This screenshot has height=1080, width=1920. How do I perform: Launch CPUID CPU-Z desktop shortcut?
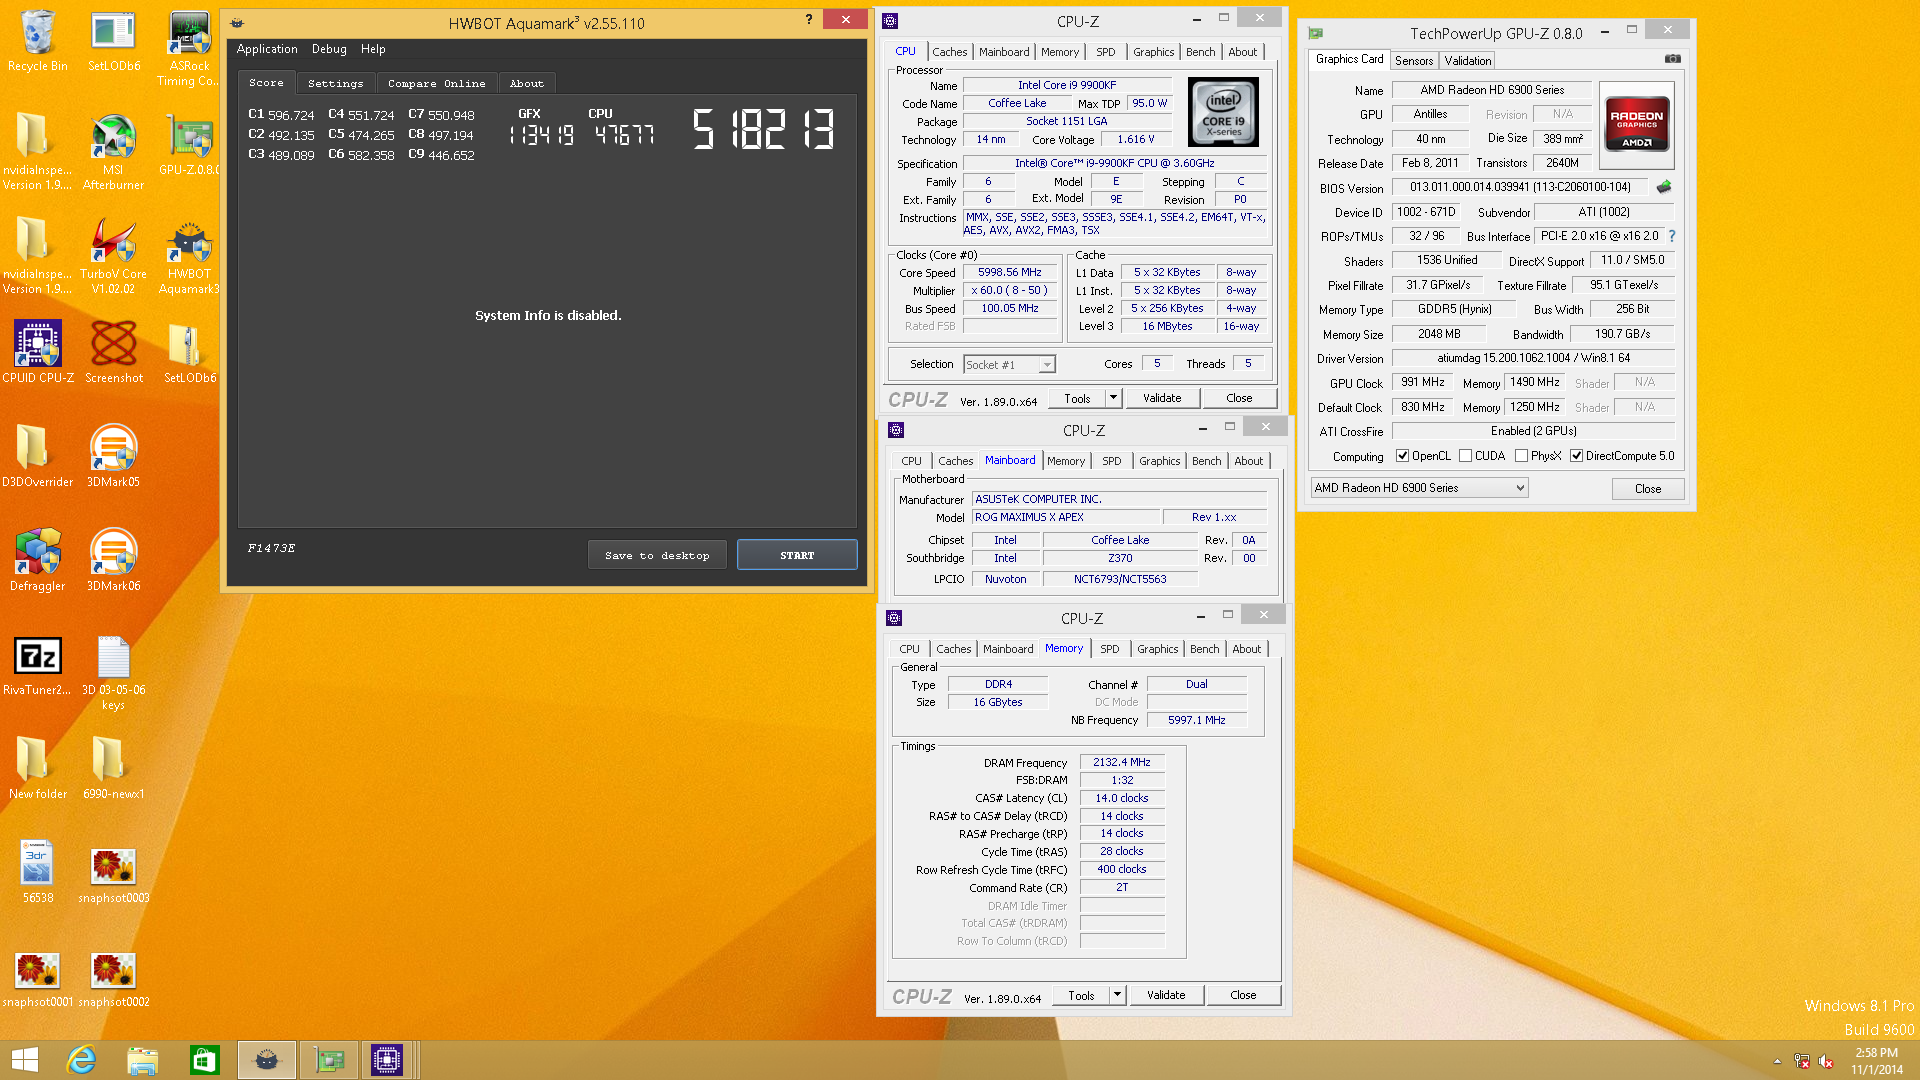(38, 352)
